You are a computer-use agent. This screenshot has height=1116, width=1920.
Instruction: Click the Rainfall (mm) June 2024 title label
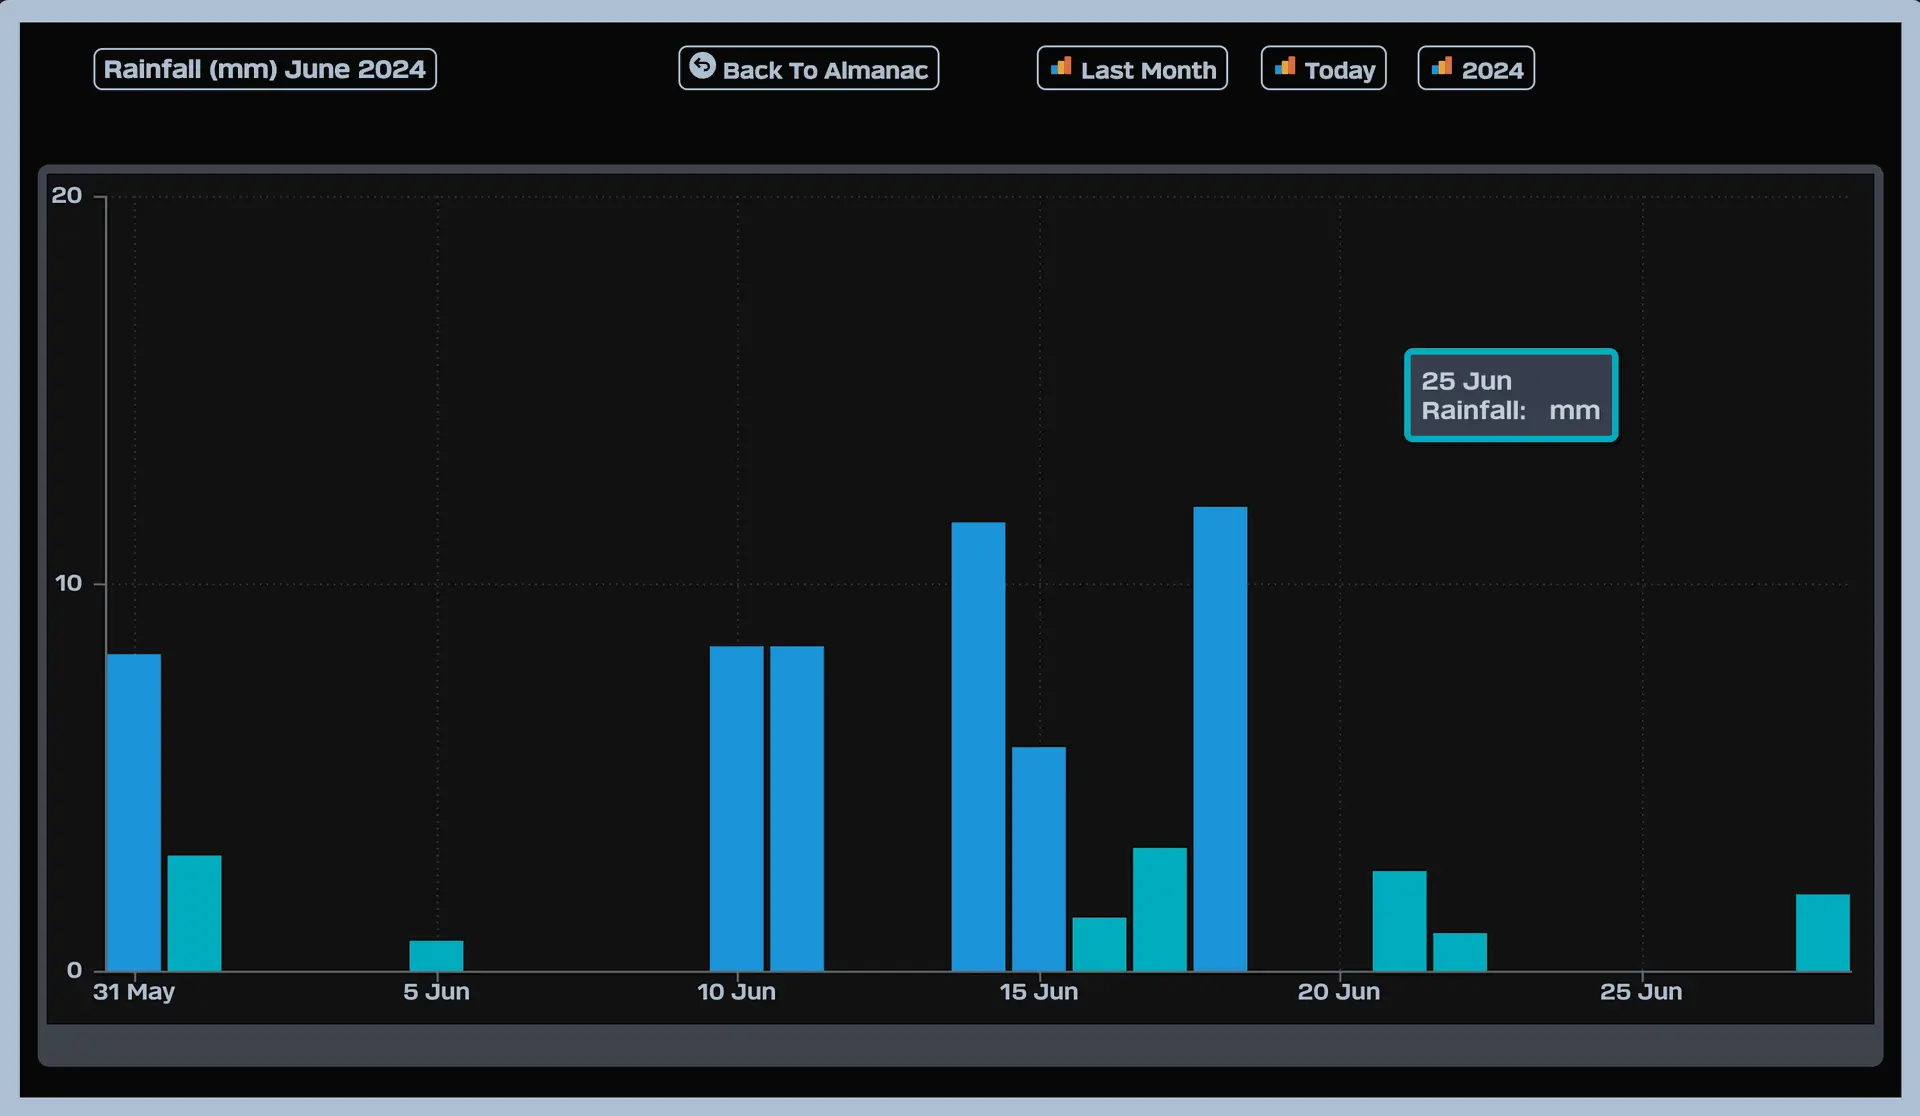tap(265, 69)
